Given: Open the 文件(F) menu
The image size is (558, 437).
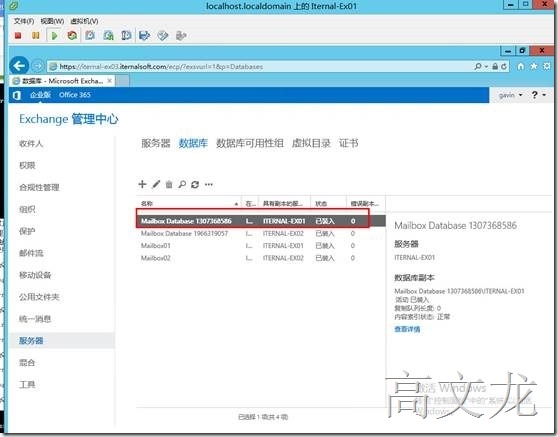Looking at the screenshot, I should pos(24,21).
